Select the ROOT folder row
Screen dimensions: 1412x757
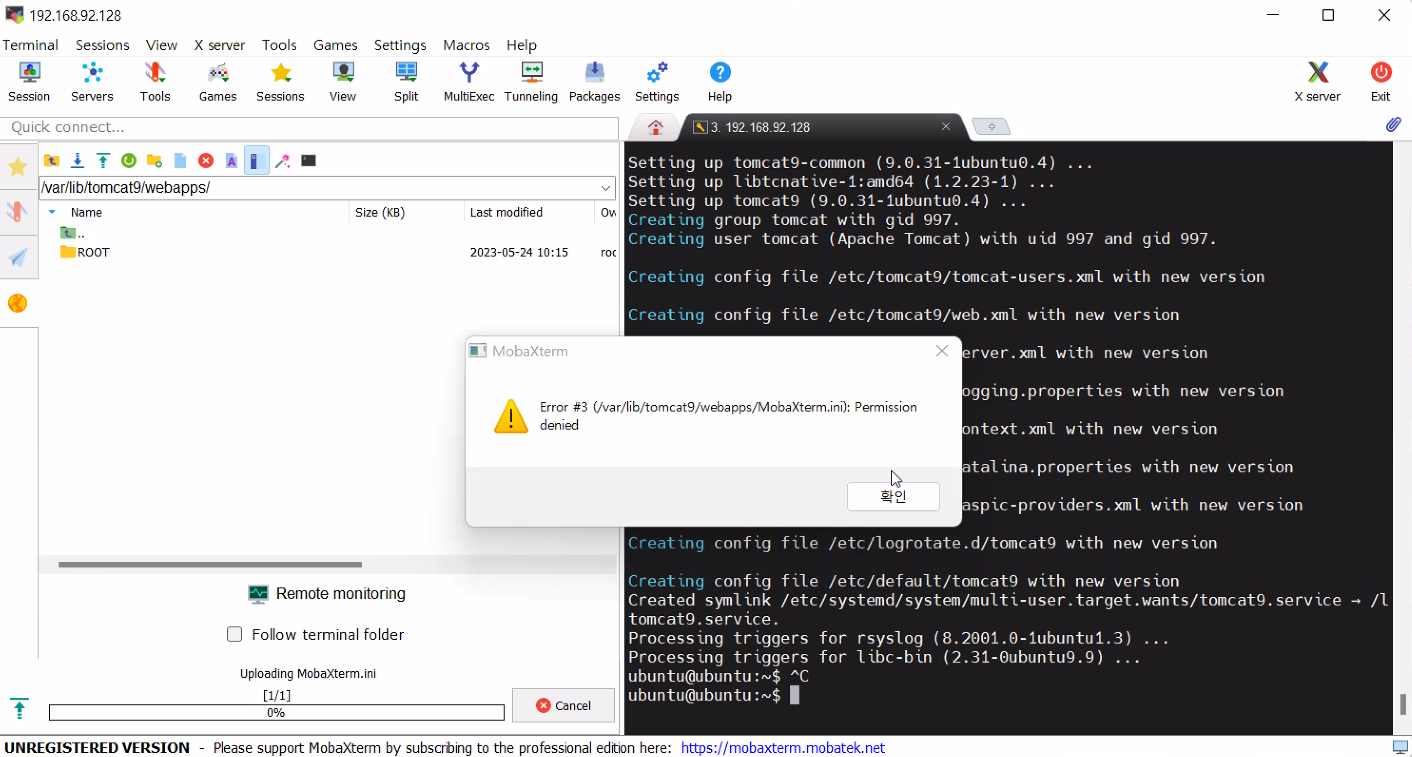coord(329,253)
